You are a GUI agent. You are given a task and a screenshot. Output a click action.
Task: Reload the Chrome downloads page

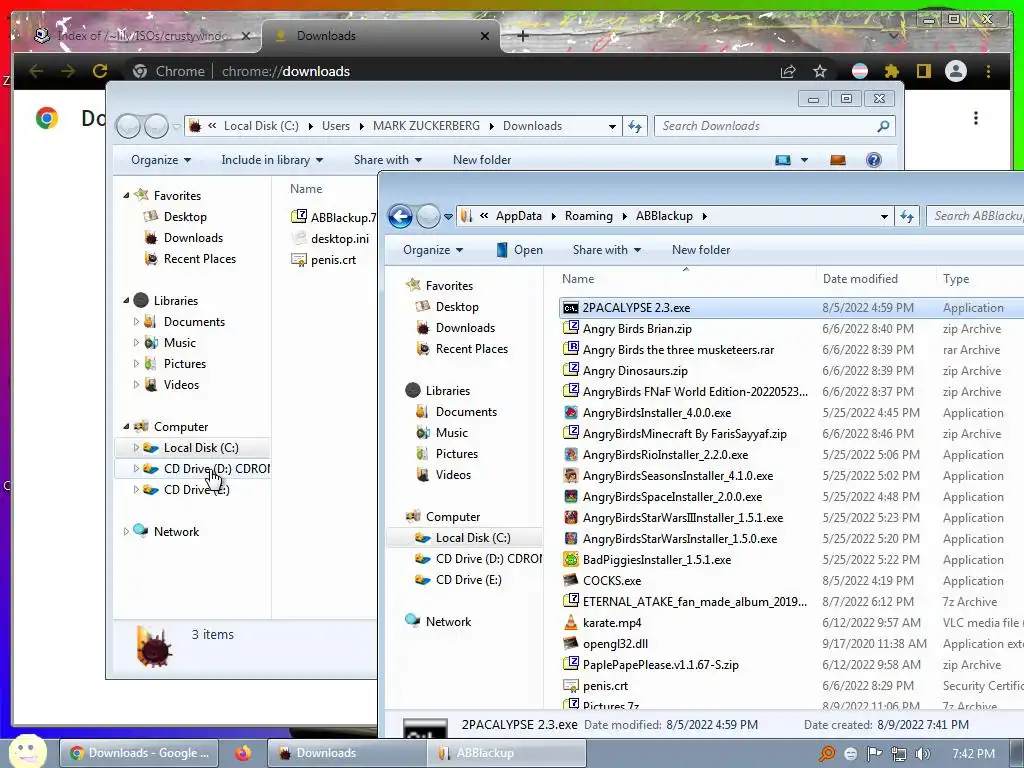(100, 71)
